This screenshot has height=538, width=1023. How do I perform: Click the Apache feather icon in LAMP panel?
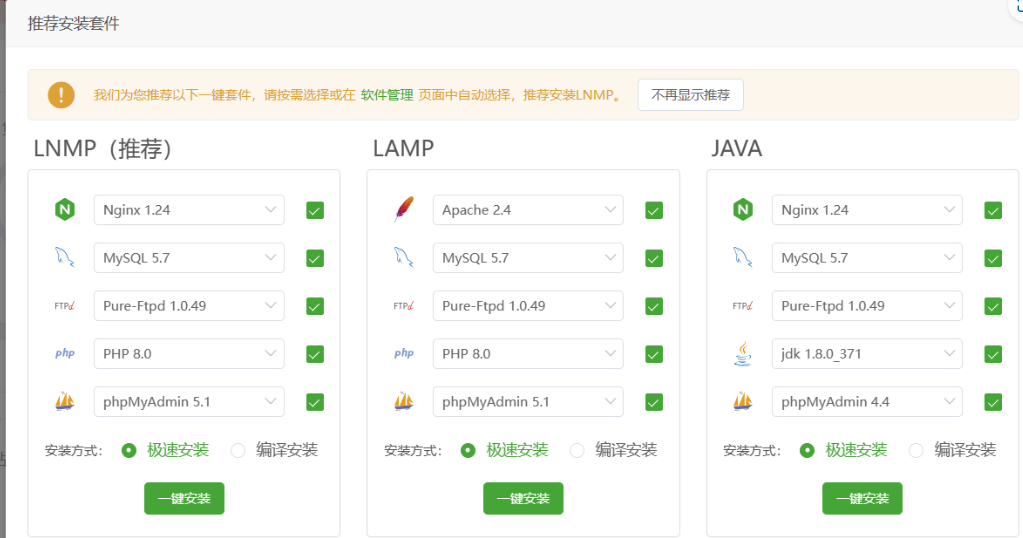click(x=404, y=209)
